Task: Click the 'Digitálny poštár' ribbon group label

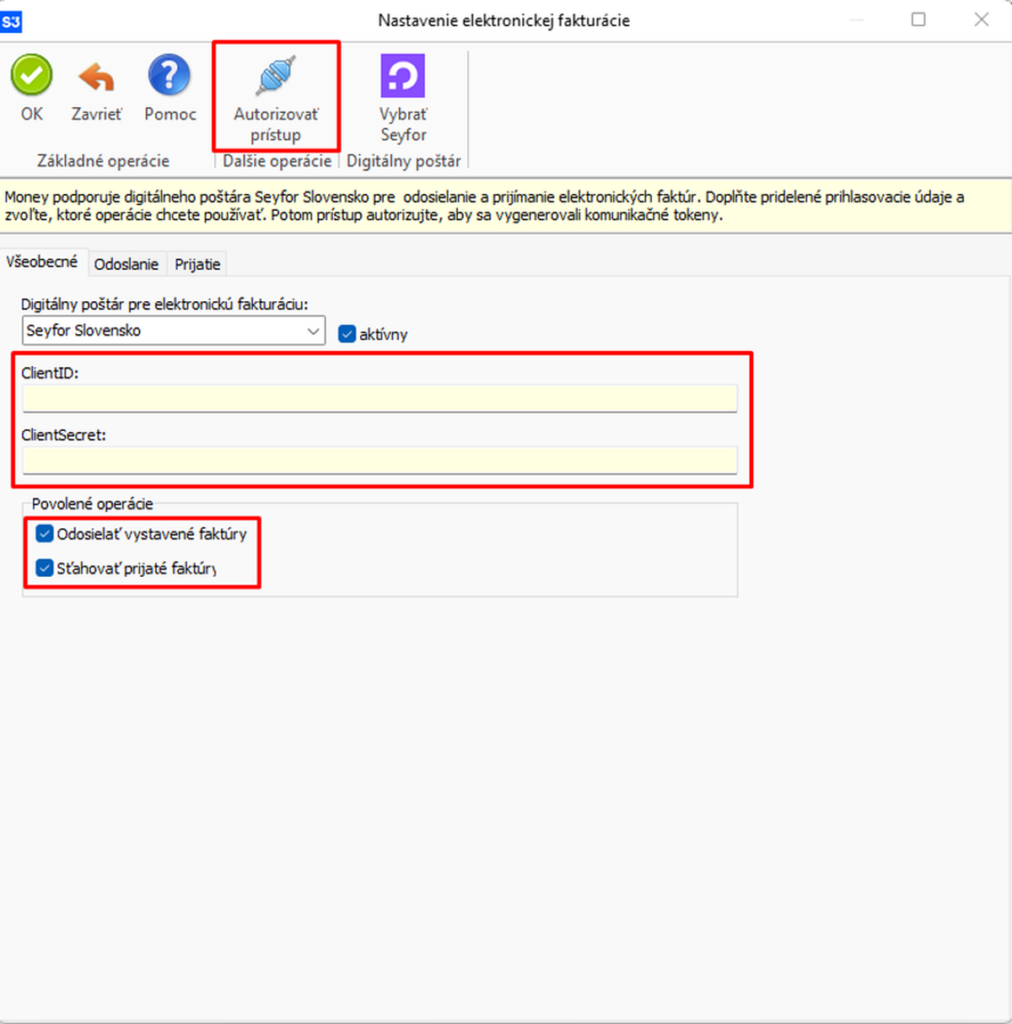Action: pyautogui.click(x=403, y=161)
